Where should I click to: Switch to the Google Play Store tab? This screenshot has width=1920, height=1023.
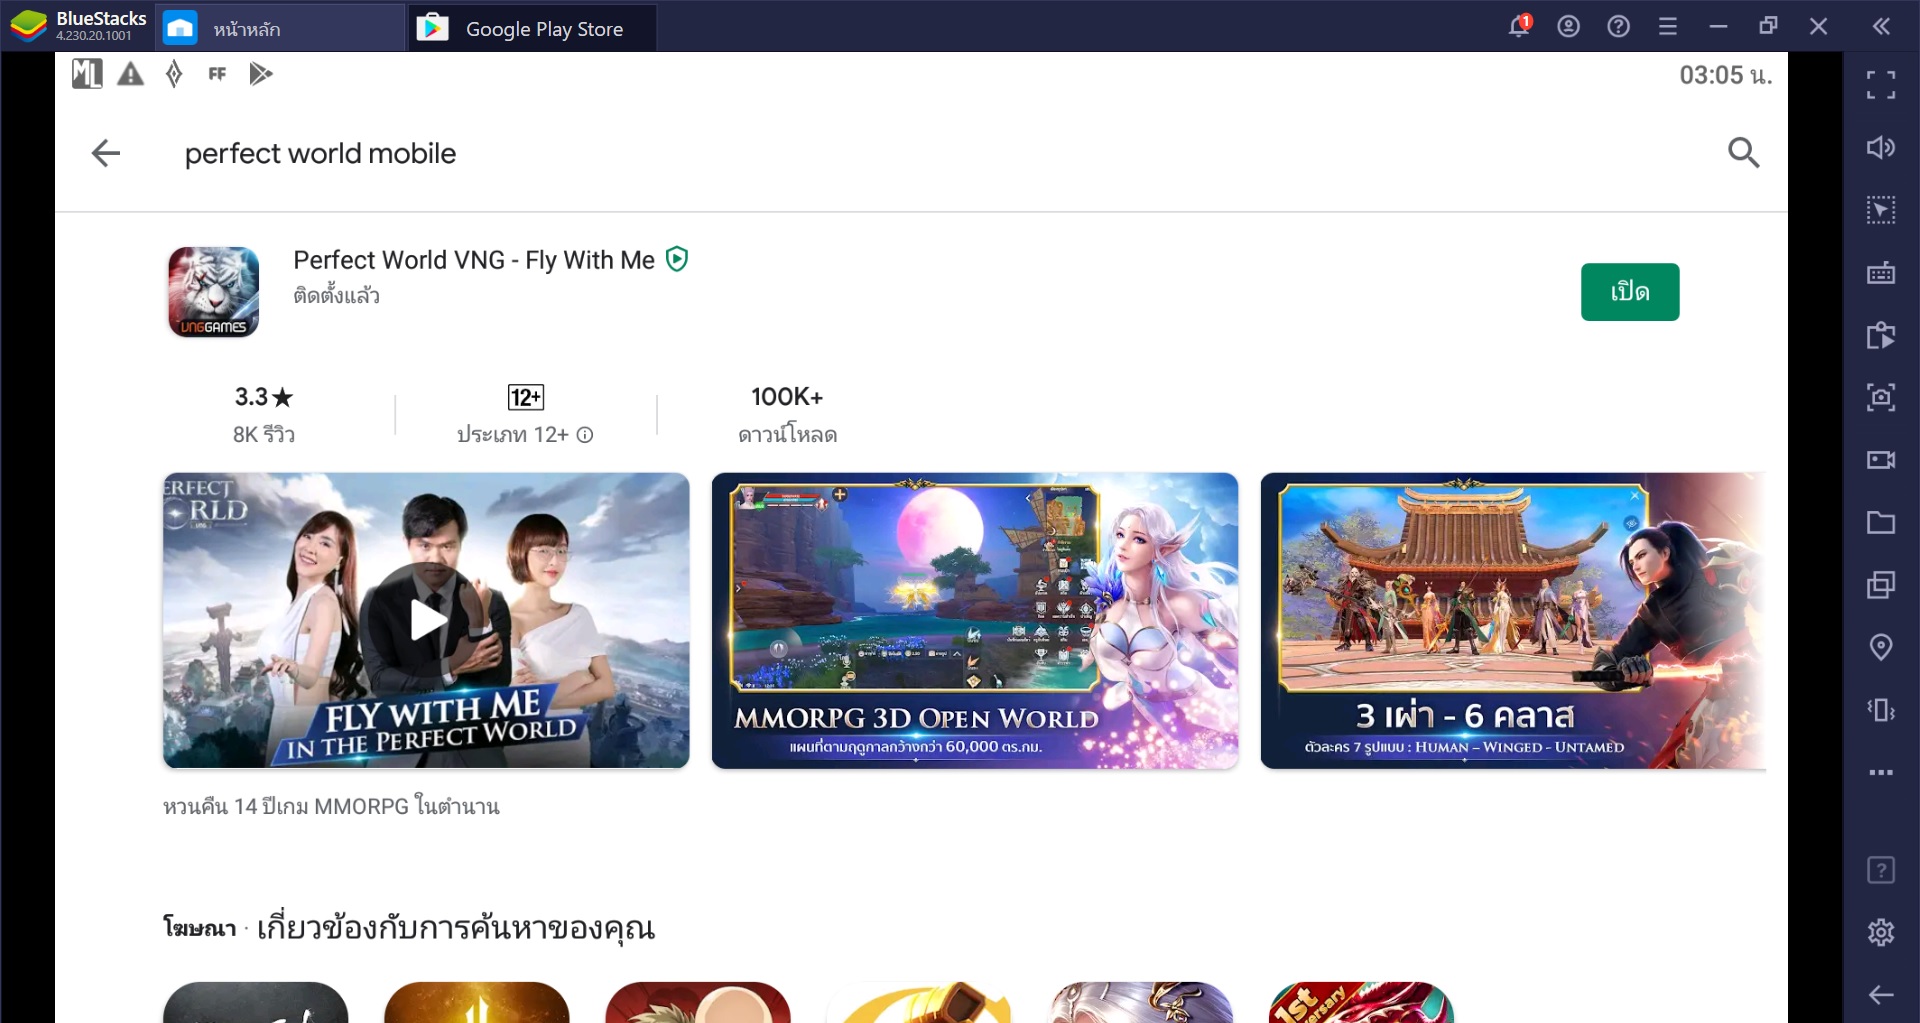533,28
